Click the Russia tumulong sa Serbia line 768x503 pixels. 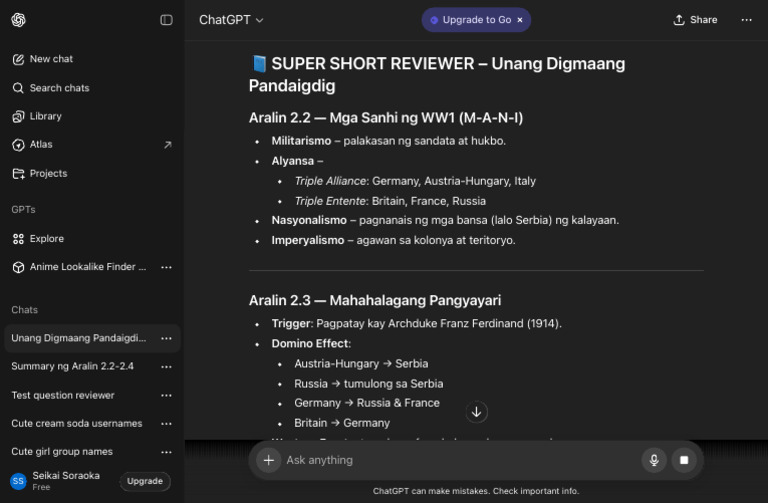tap(368, 384)
